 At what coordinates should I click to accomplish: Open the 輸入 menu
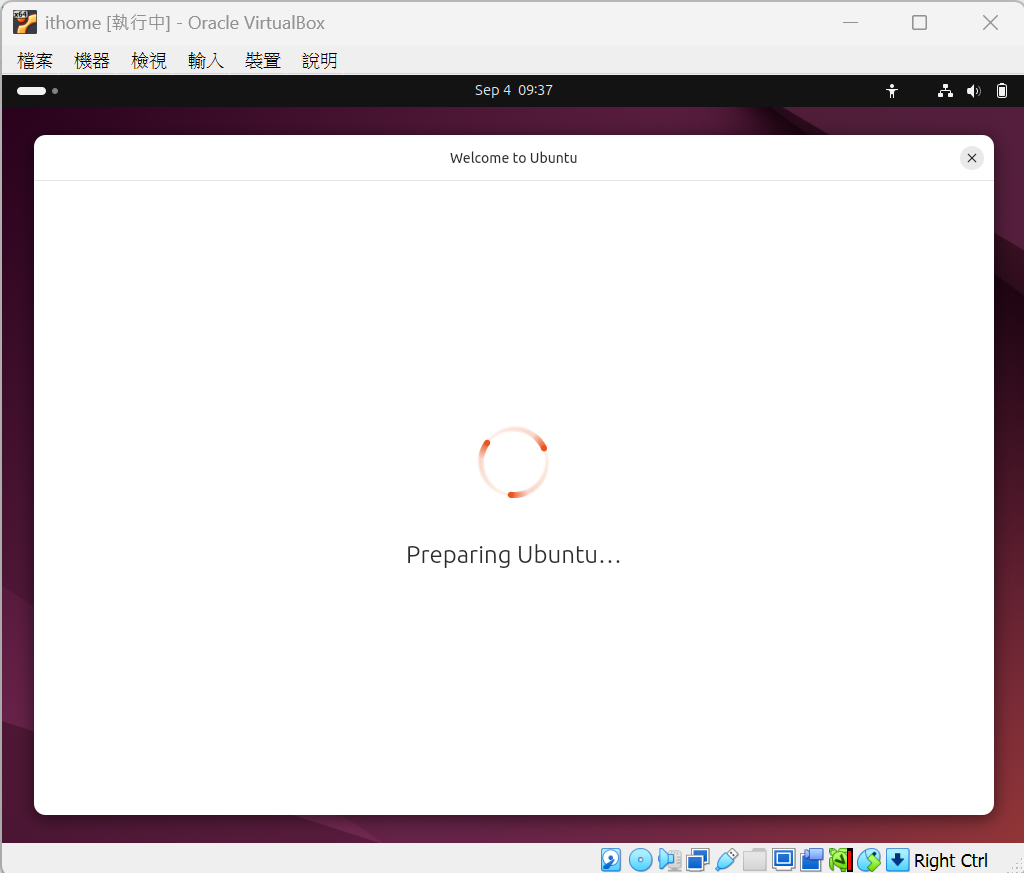206,61
